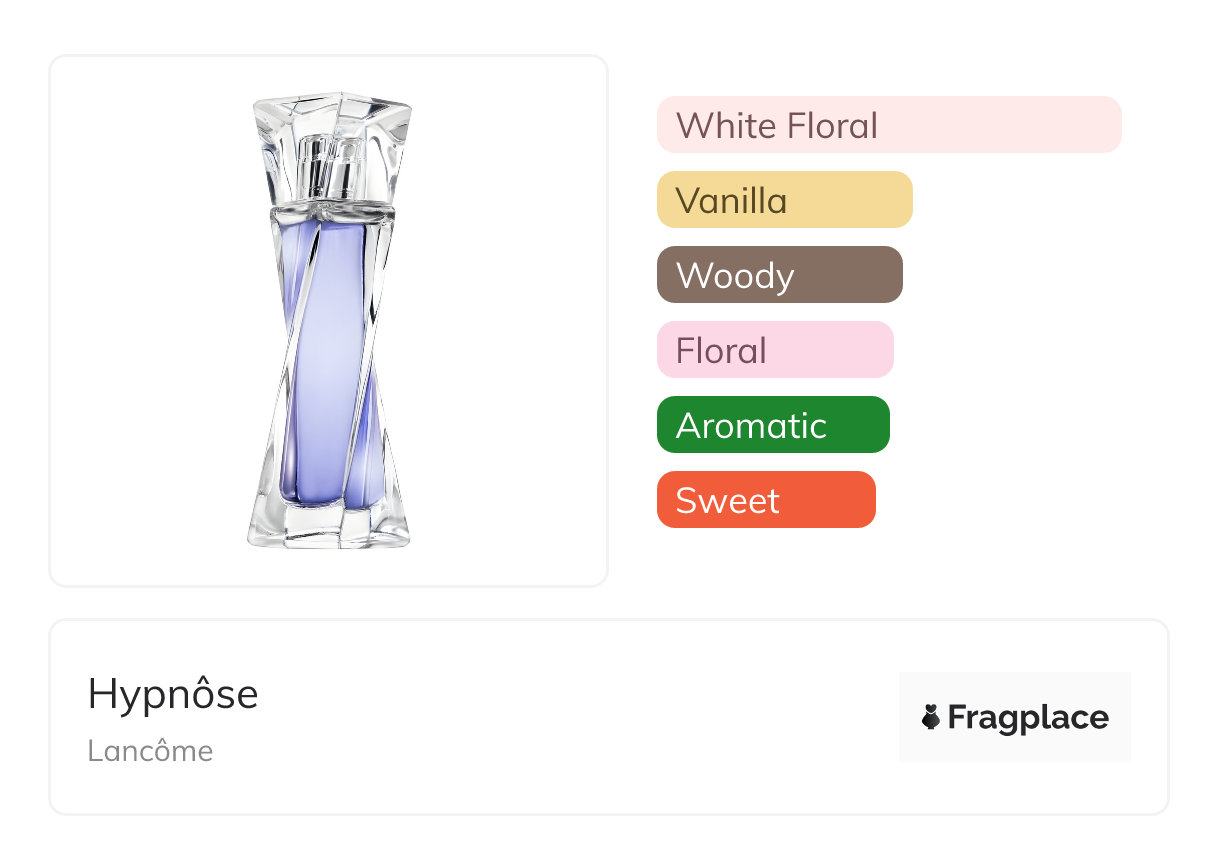This screenshot has height=864, width=1218.
Task: Click the clear glass cap of the bottle
Action: pyautogui.click(x=331, y=150)
